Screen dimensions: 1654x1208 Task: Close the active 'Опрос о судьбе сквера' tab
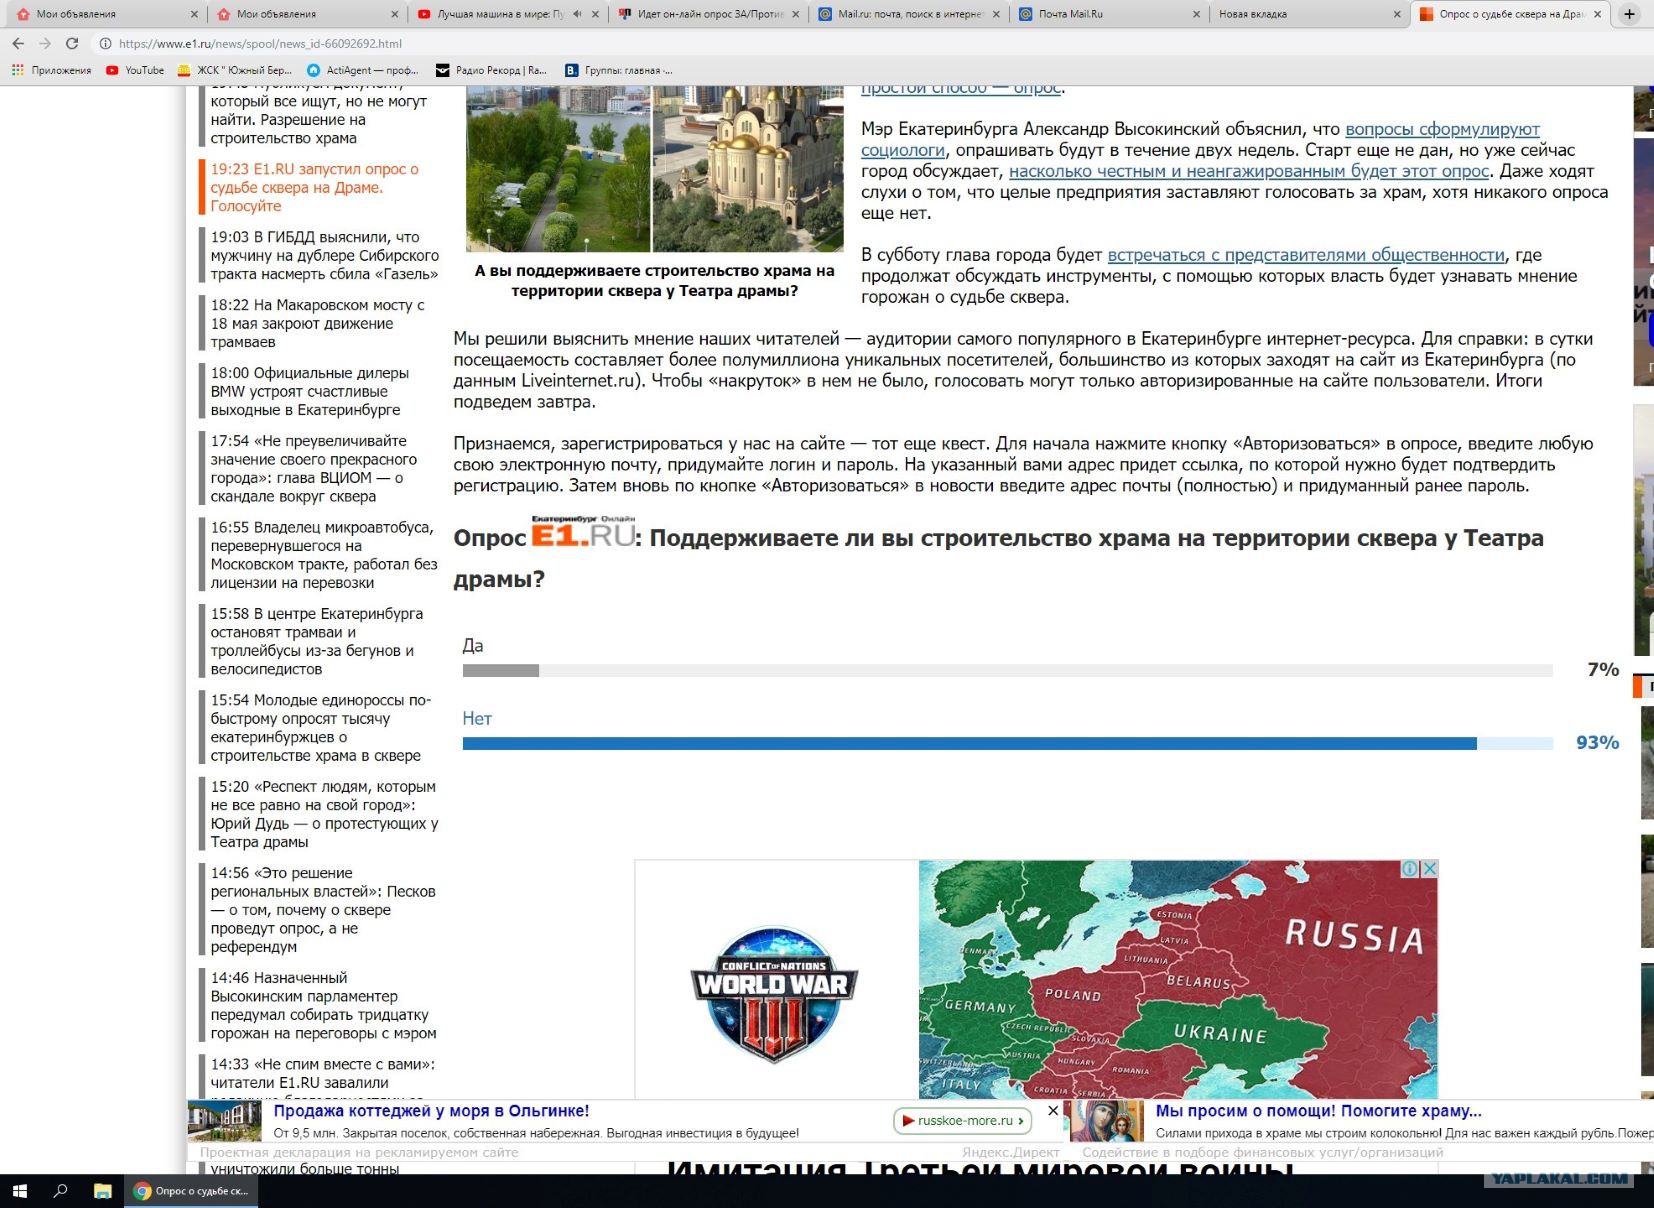(1598, 14)
